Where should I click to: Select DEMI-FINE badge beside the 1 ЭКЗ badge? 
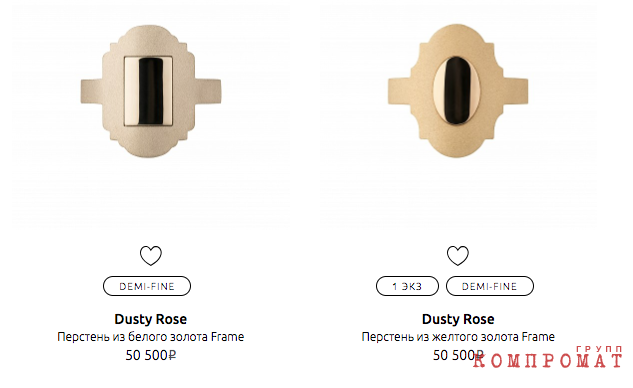(x=490, y=286)
